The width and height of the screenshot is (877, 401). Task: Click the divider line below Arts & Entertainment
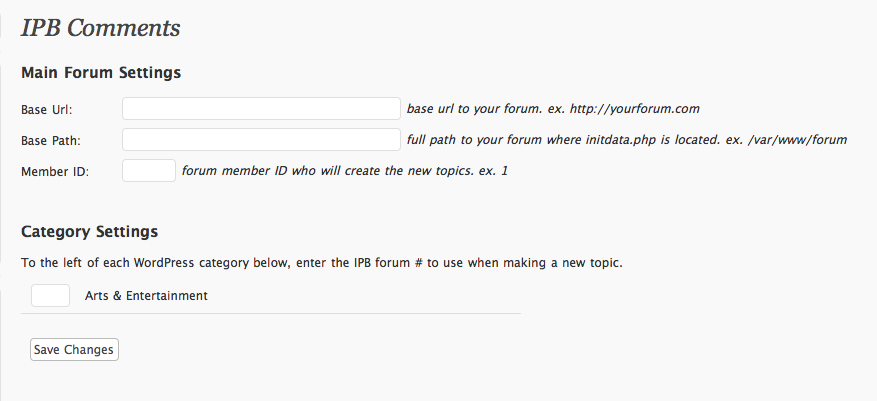click(x=271, y=314)
